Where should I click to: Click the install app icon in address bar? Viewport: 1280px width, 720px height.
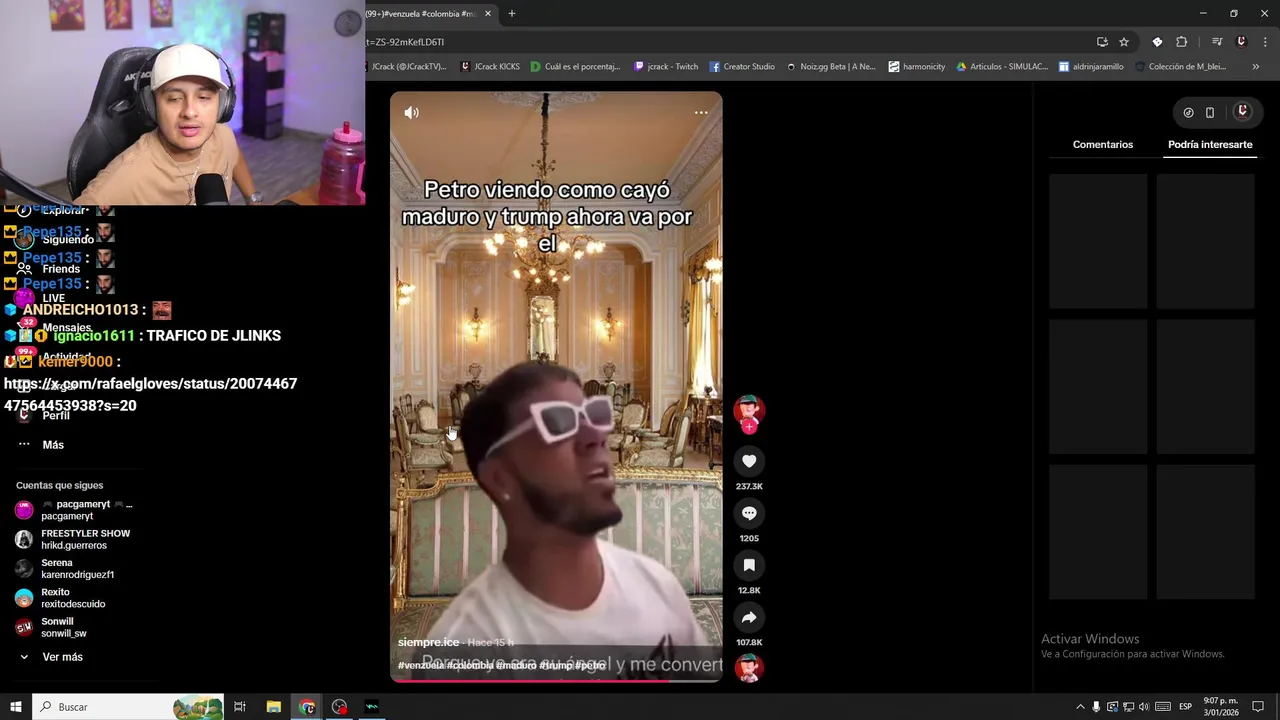coord(1102,42)
